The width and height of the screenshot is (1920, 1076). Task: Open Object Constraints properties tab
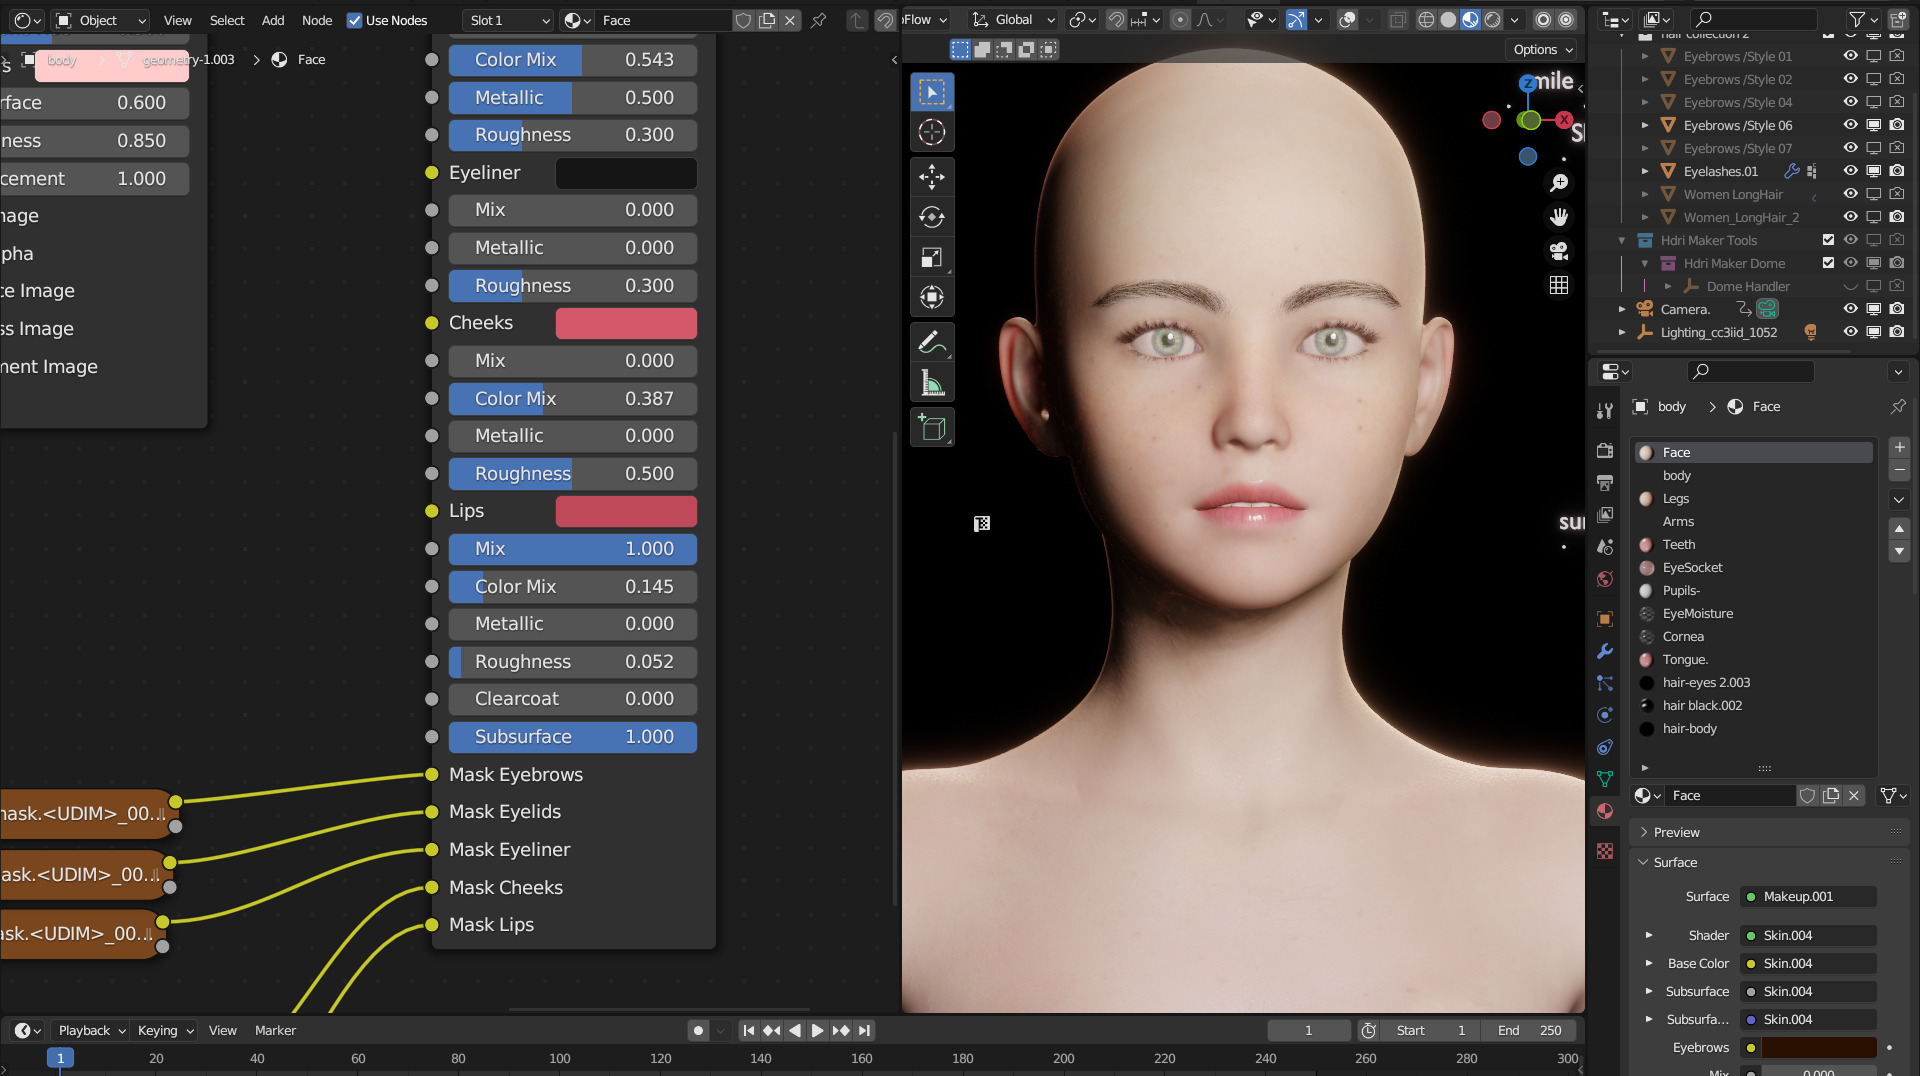click(x=1605, y=747)
